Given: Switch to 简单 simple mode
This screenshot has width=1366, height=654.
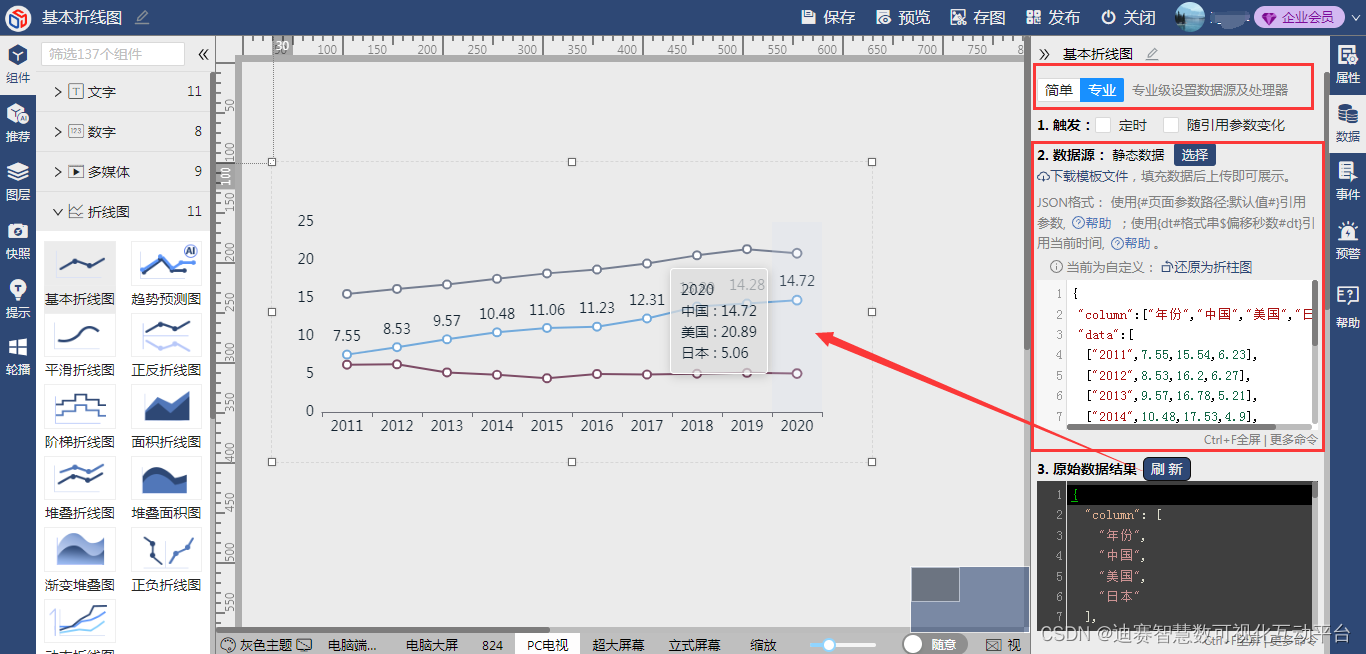Looking at the screenshot, I should (1059, 90).
